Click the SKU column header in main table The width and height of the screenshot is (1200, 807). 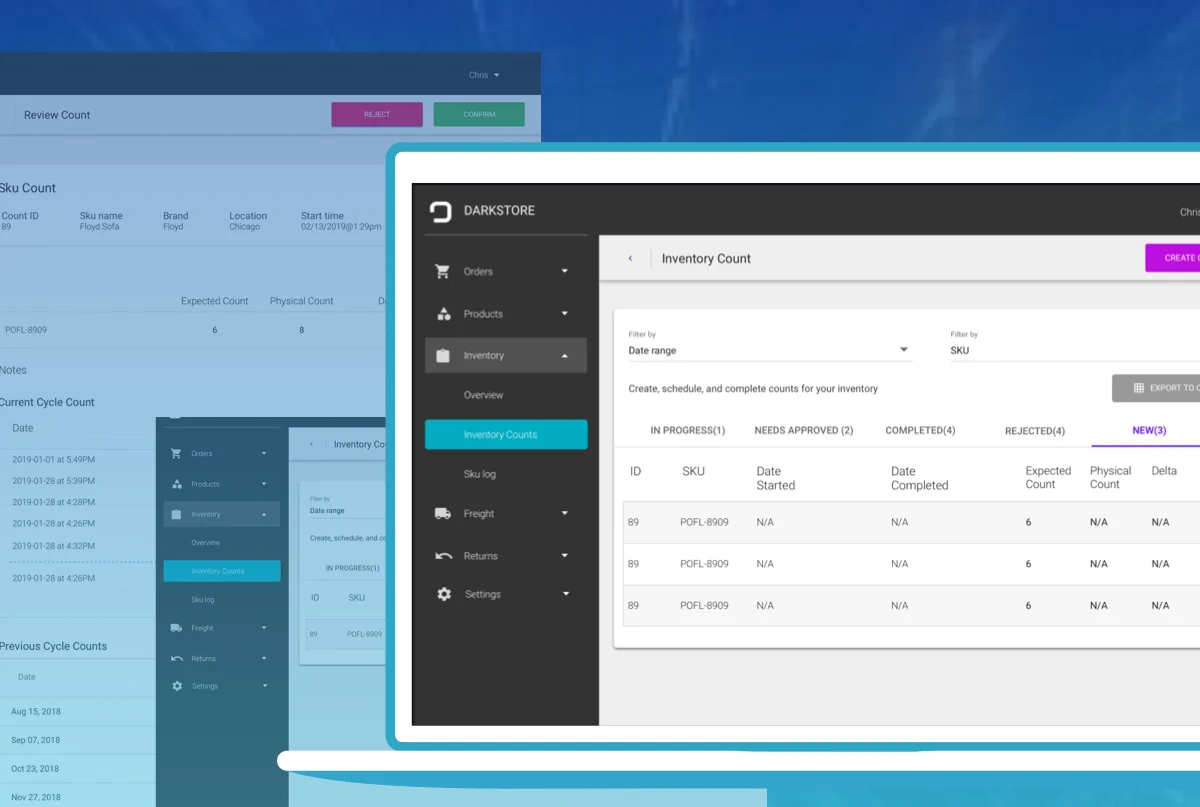pyautogui.click(x=693, y=471)
